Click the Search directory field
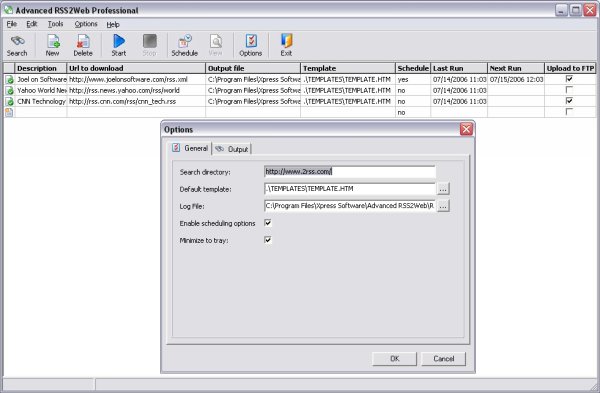Viewport: 600px width, 393px height. [x=349, y=172]
